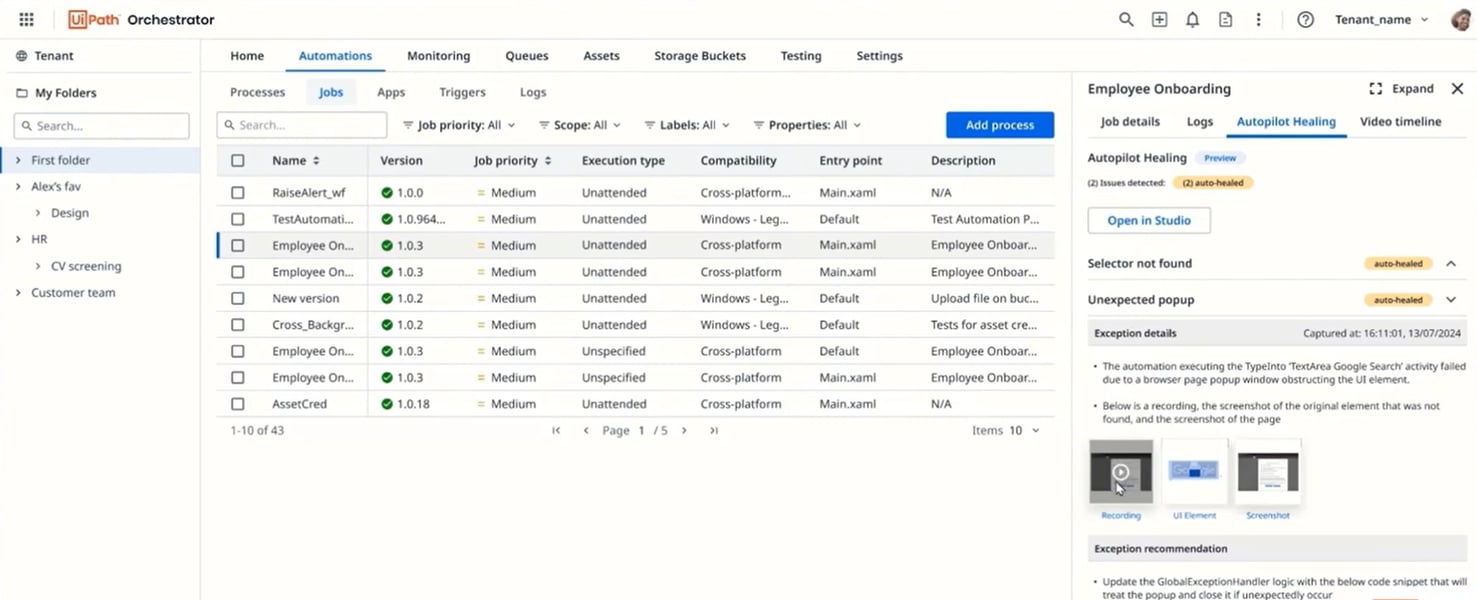The image size is (1477, 600).
Task: Click the UiPath Orchestrator logo
Action: (141, 19)
